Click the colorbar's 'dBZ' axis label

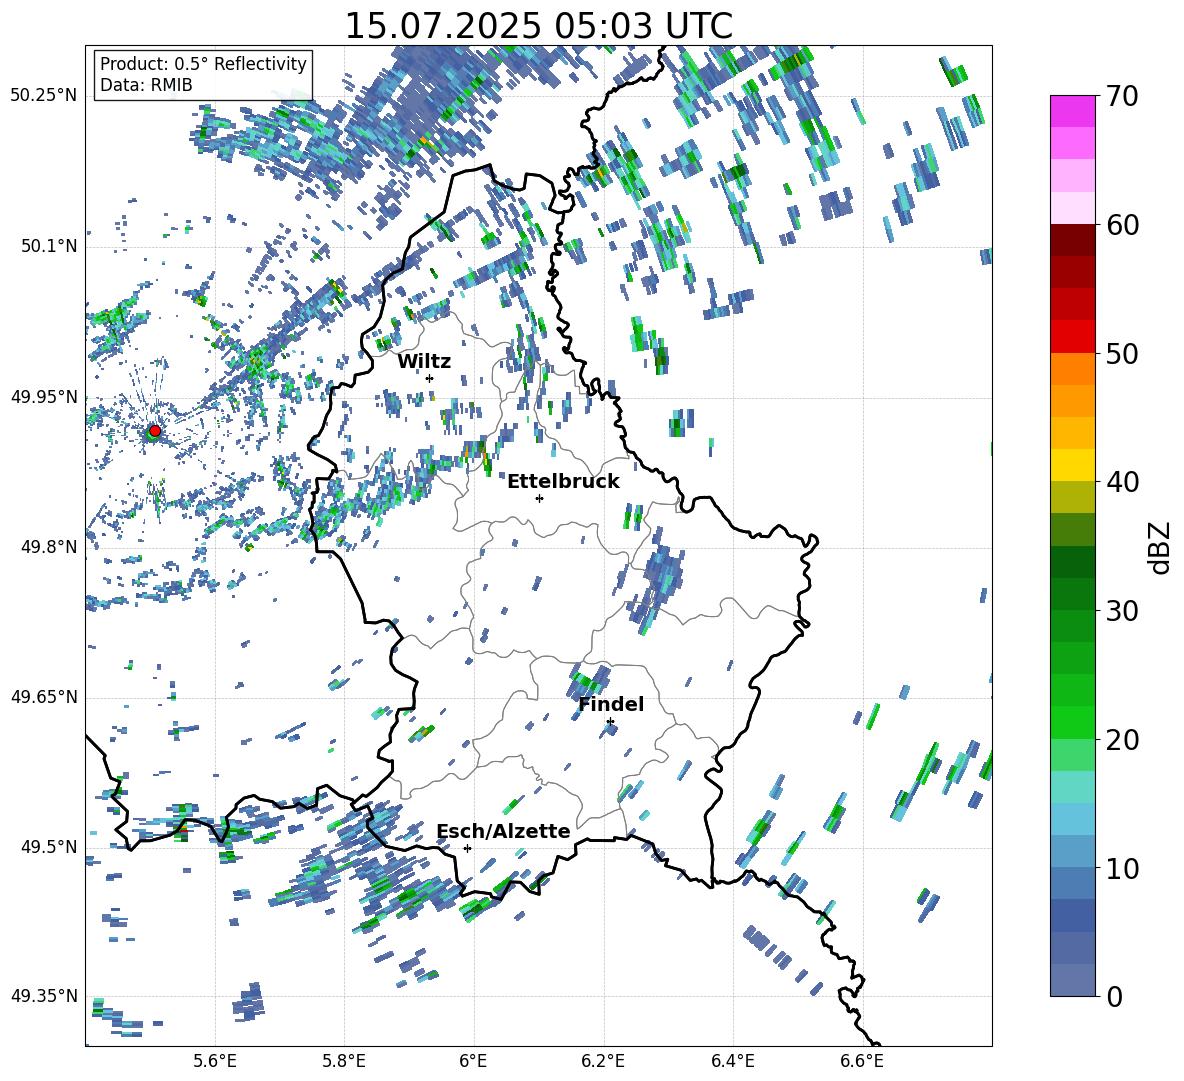tap(1161, 547)
